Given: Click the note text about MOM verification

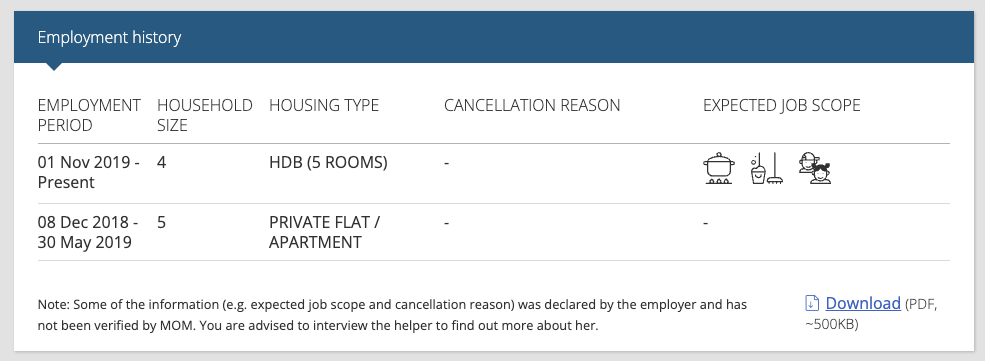Looking at the screenshot, I should pos(393,315).
